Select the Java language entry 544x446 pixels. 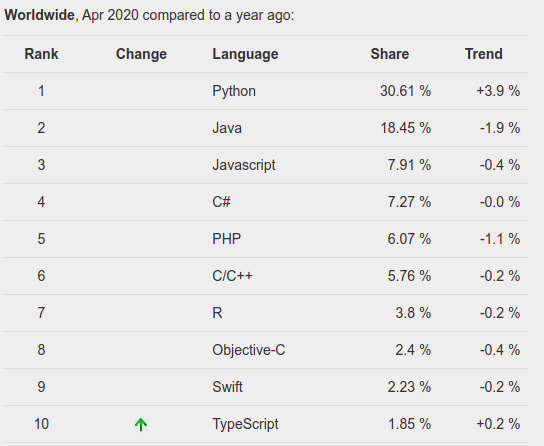(227, 128)
